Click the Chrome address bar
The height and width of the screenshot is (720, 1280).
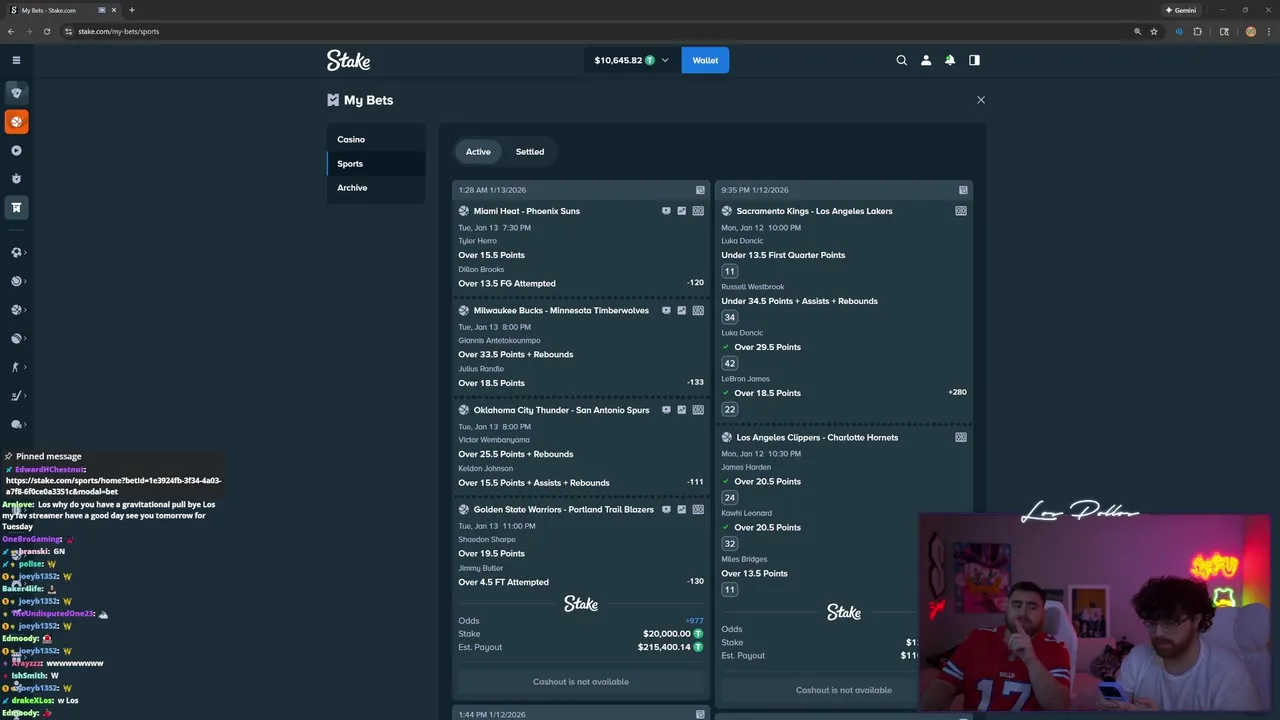point(600,31)
